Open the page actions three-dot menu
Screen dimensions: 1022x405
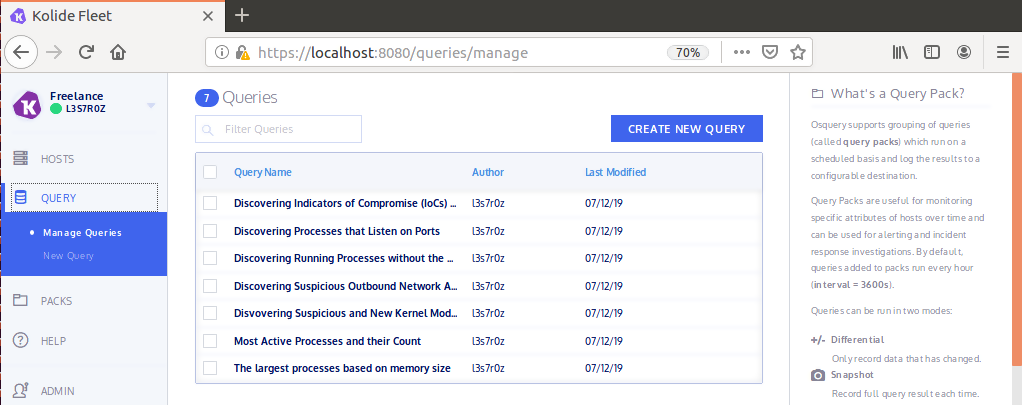tap(741, 52)
